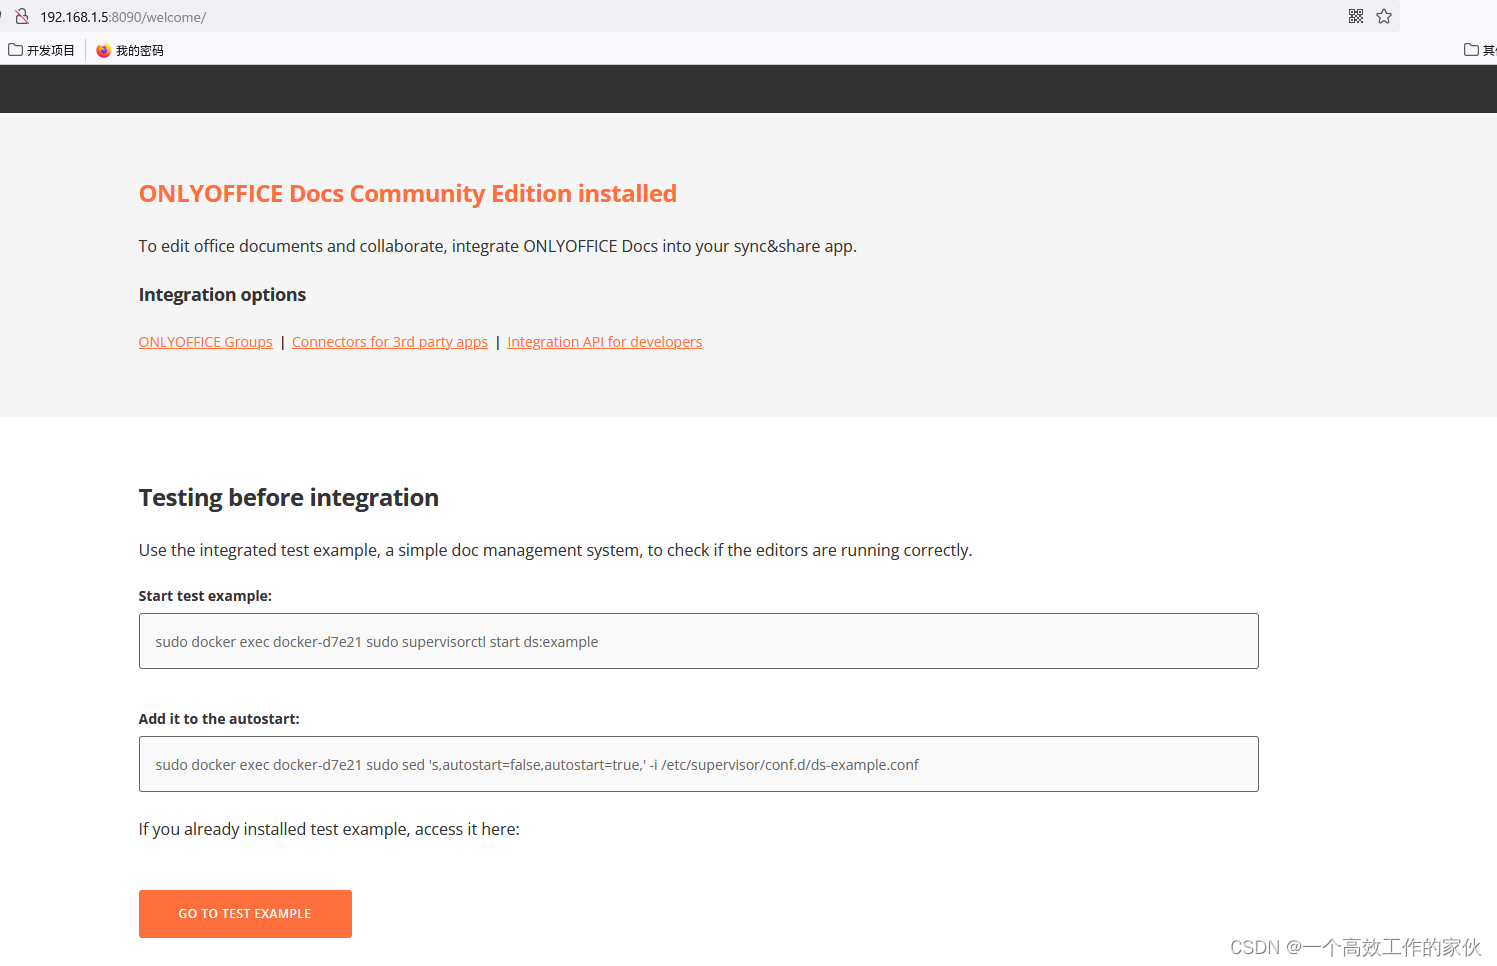Viewport: 1497px width, 966px height.
Task: Click the folder icon of 其他书签
Action: [1471, 48]
